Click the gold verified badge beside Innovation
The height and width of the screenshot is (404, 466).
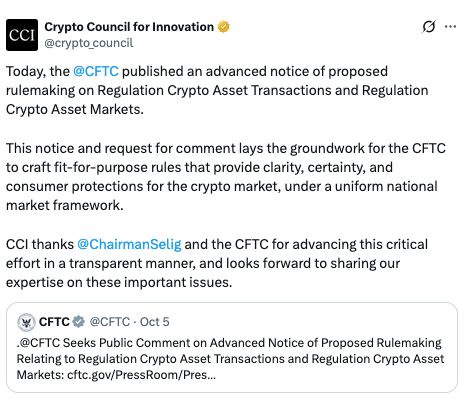224,27
